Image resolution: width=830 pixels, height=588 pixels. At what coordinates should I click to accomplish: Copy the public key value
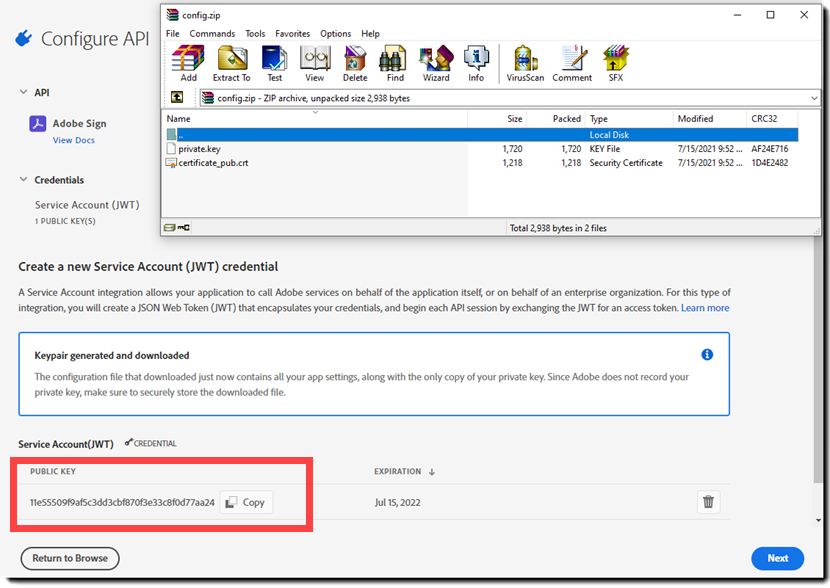(246, 502)
